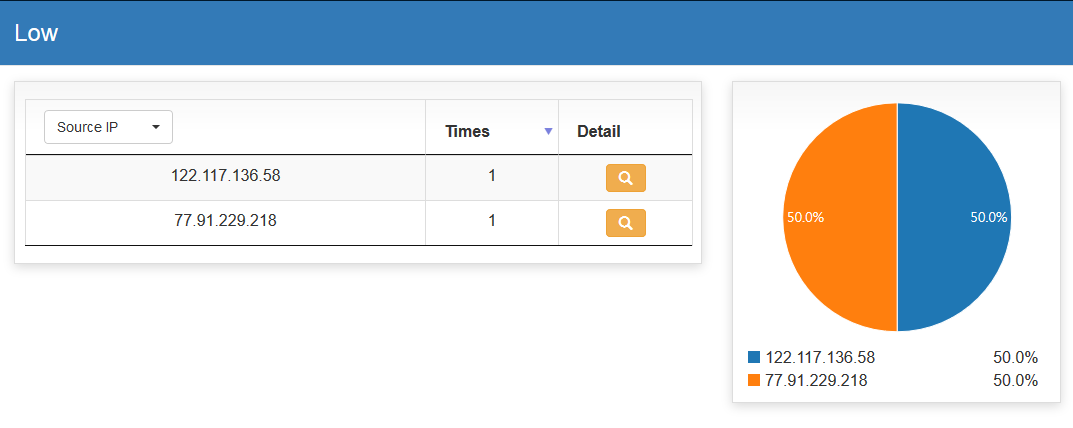Image resolution: width=1073 pixels, height=428 pixels.
Task: Sort by the Times column header
Action: 468,131
